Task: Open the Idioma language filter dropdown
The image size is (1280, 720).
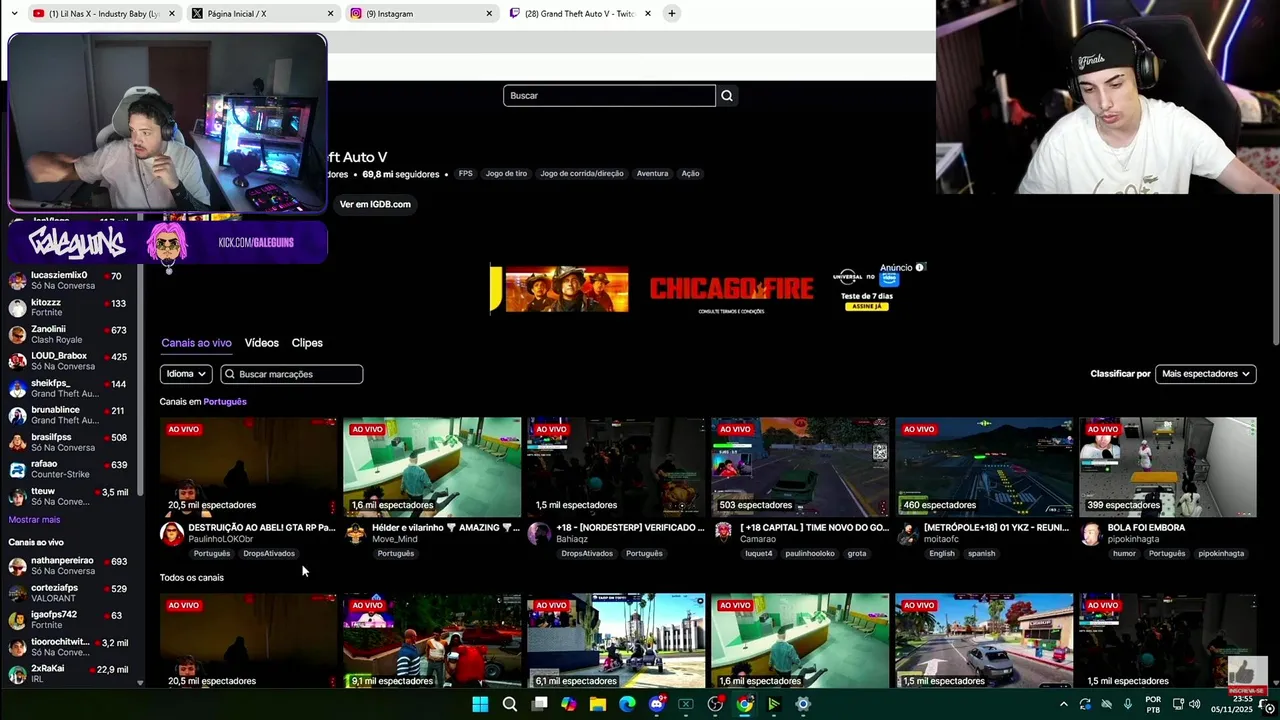Action: (185, 374)
